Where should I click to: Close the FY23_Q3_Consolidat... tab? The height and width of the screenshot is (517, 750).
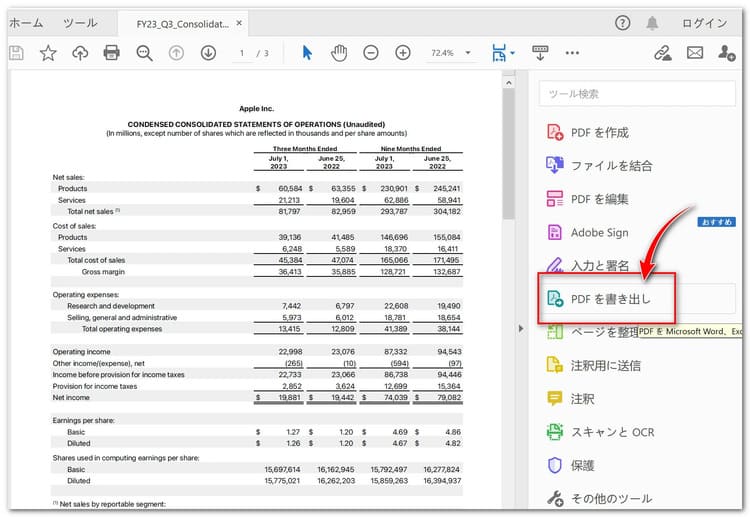click(239, 23)
